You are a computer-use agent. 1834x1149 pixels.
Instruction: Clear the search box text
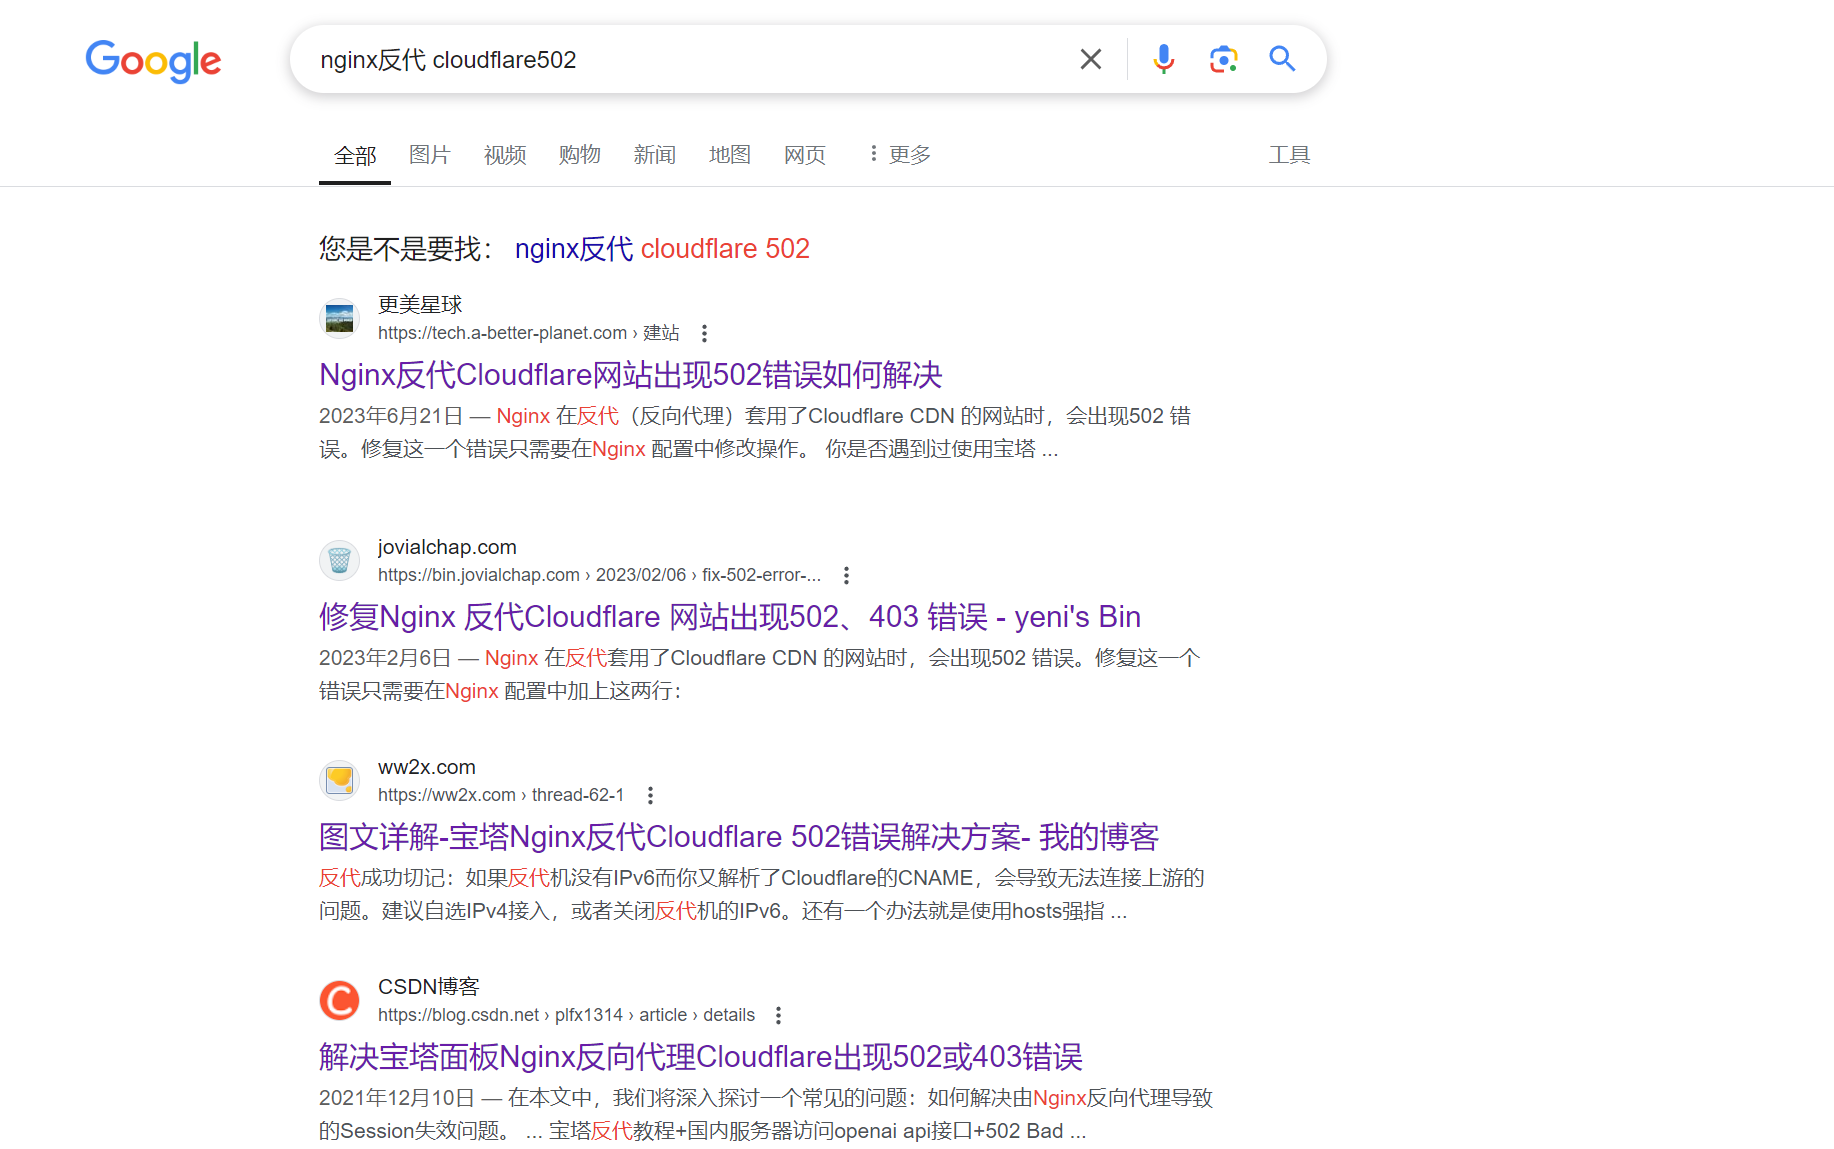pyautogui.click(x=1090, y=60)
